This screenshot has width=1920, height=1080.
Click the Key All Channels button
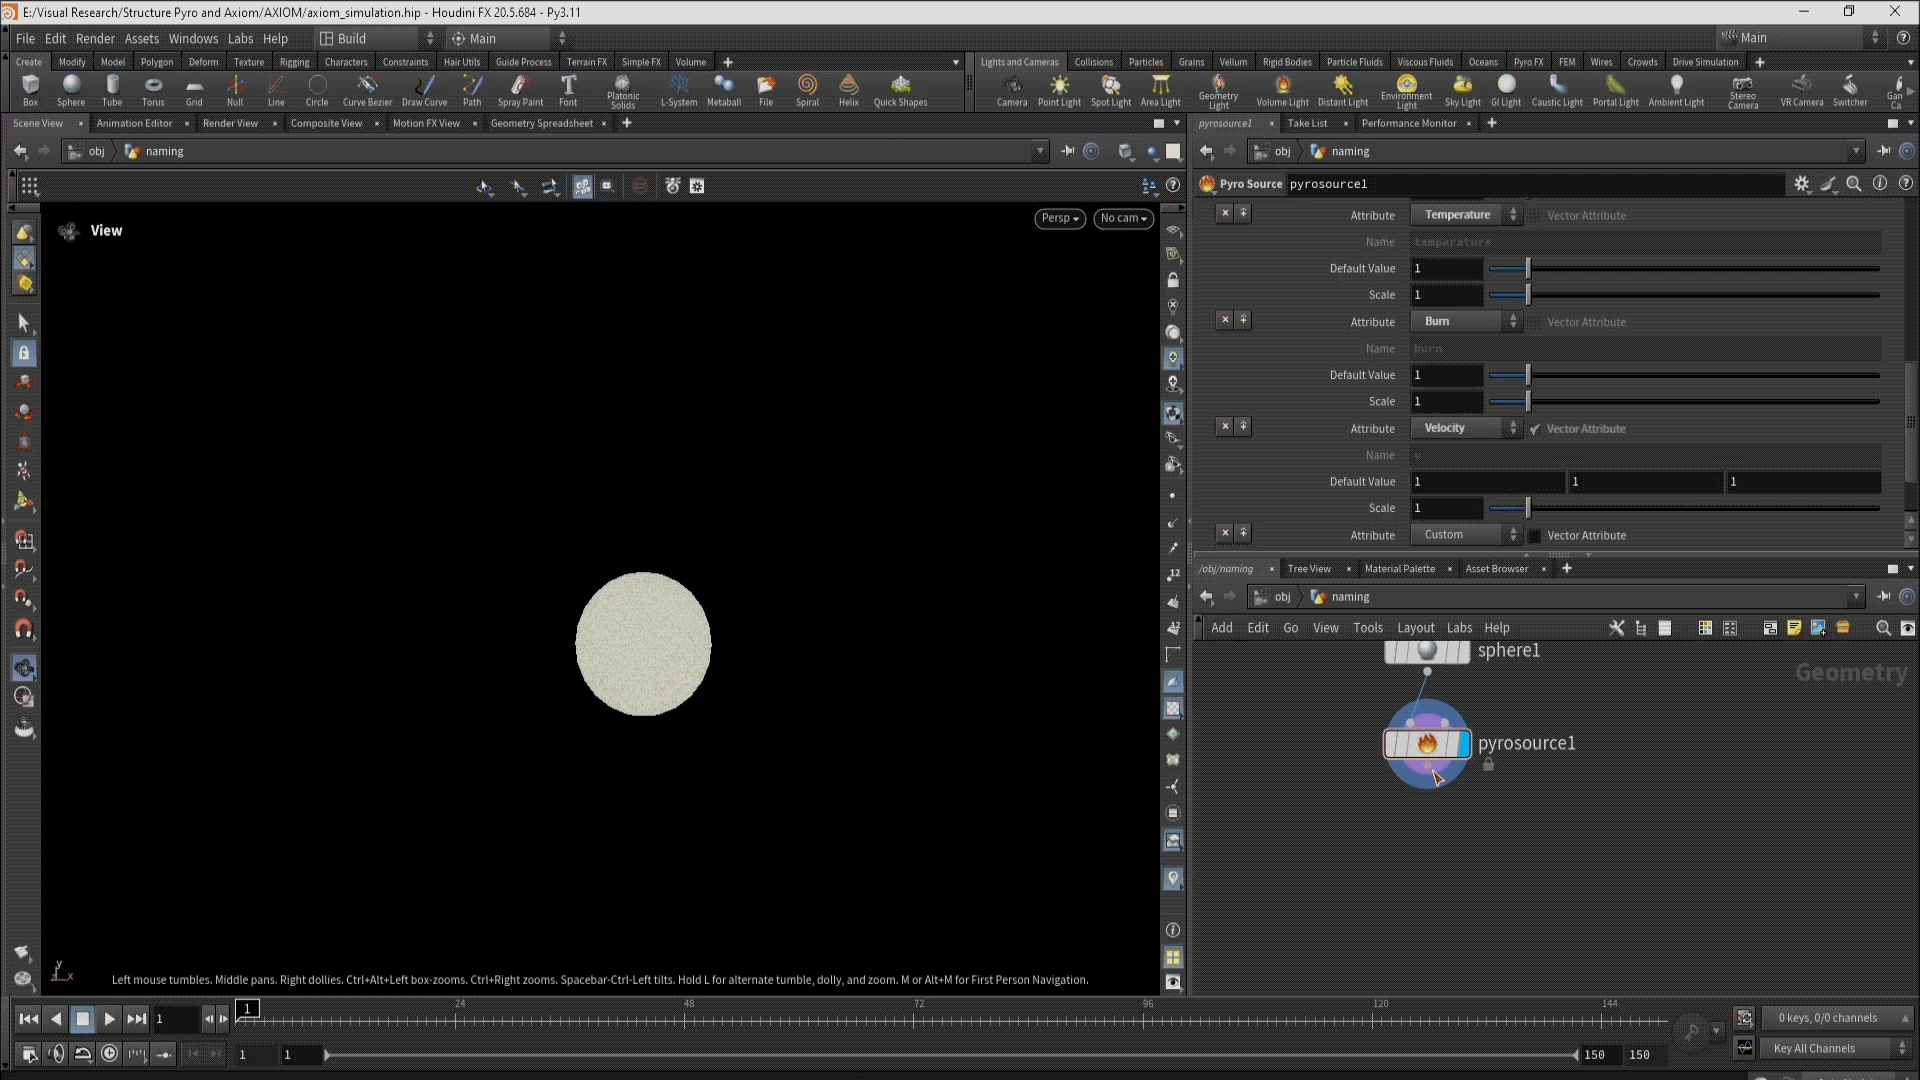(x=1813, y=1048)
